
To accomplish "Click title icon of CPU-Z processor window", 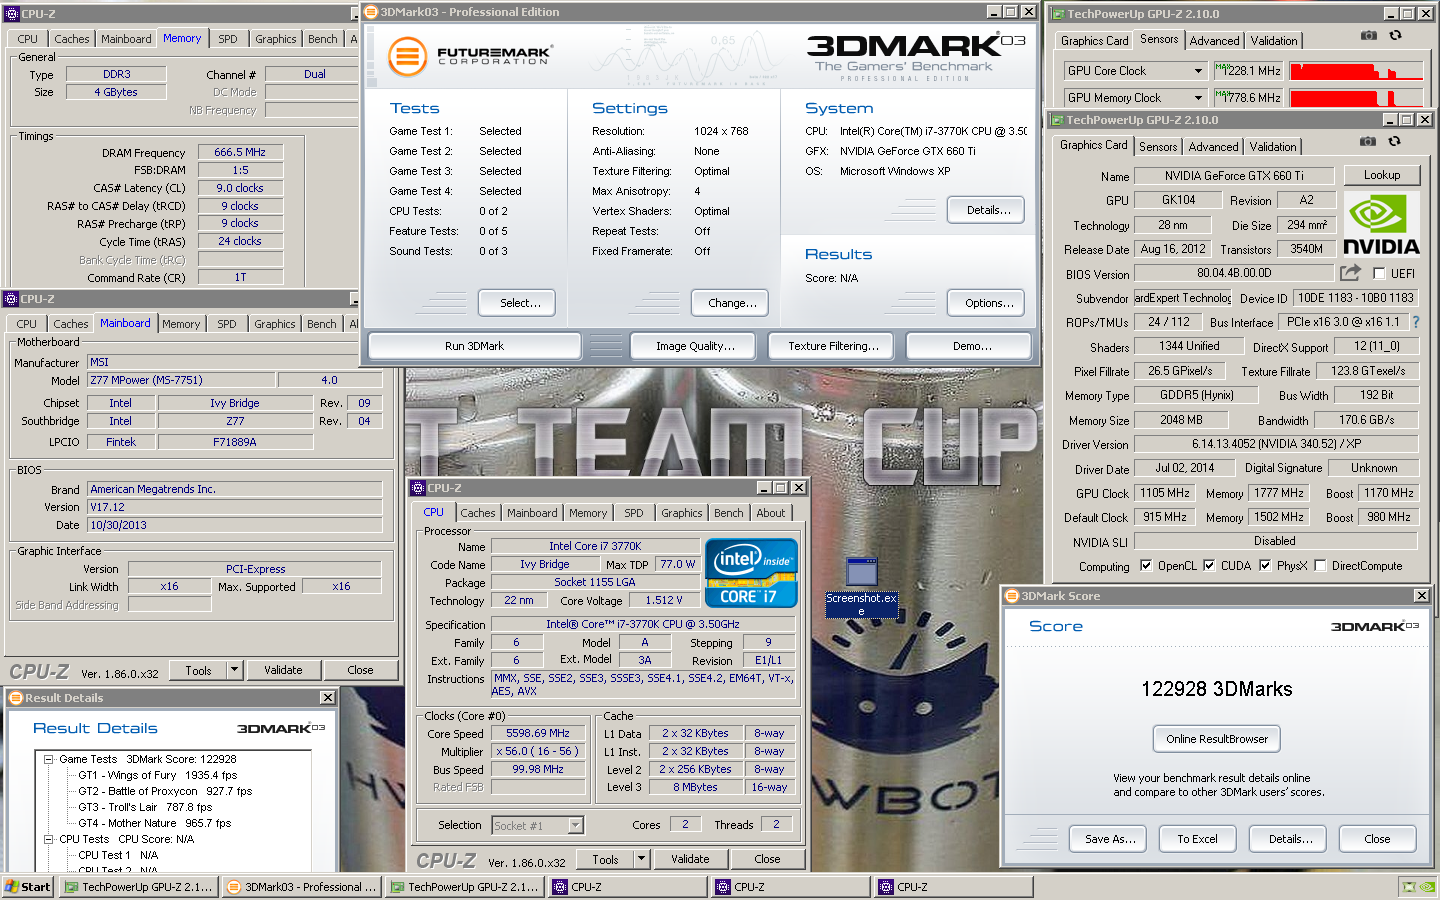I will [x=418, y=488].
